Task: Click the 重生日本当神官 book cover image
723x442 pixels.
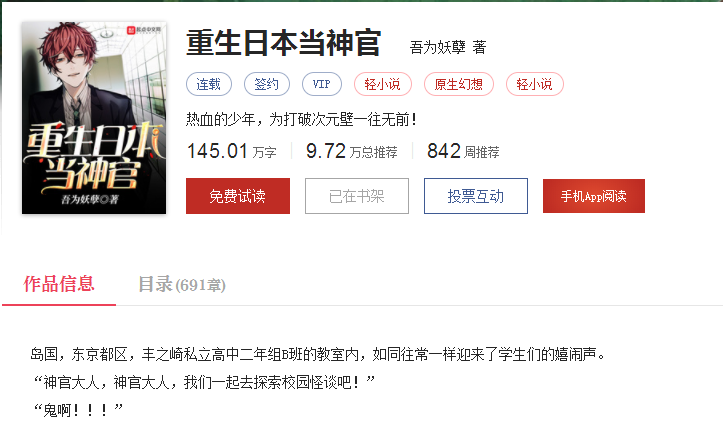Action: 94,118
